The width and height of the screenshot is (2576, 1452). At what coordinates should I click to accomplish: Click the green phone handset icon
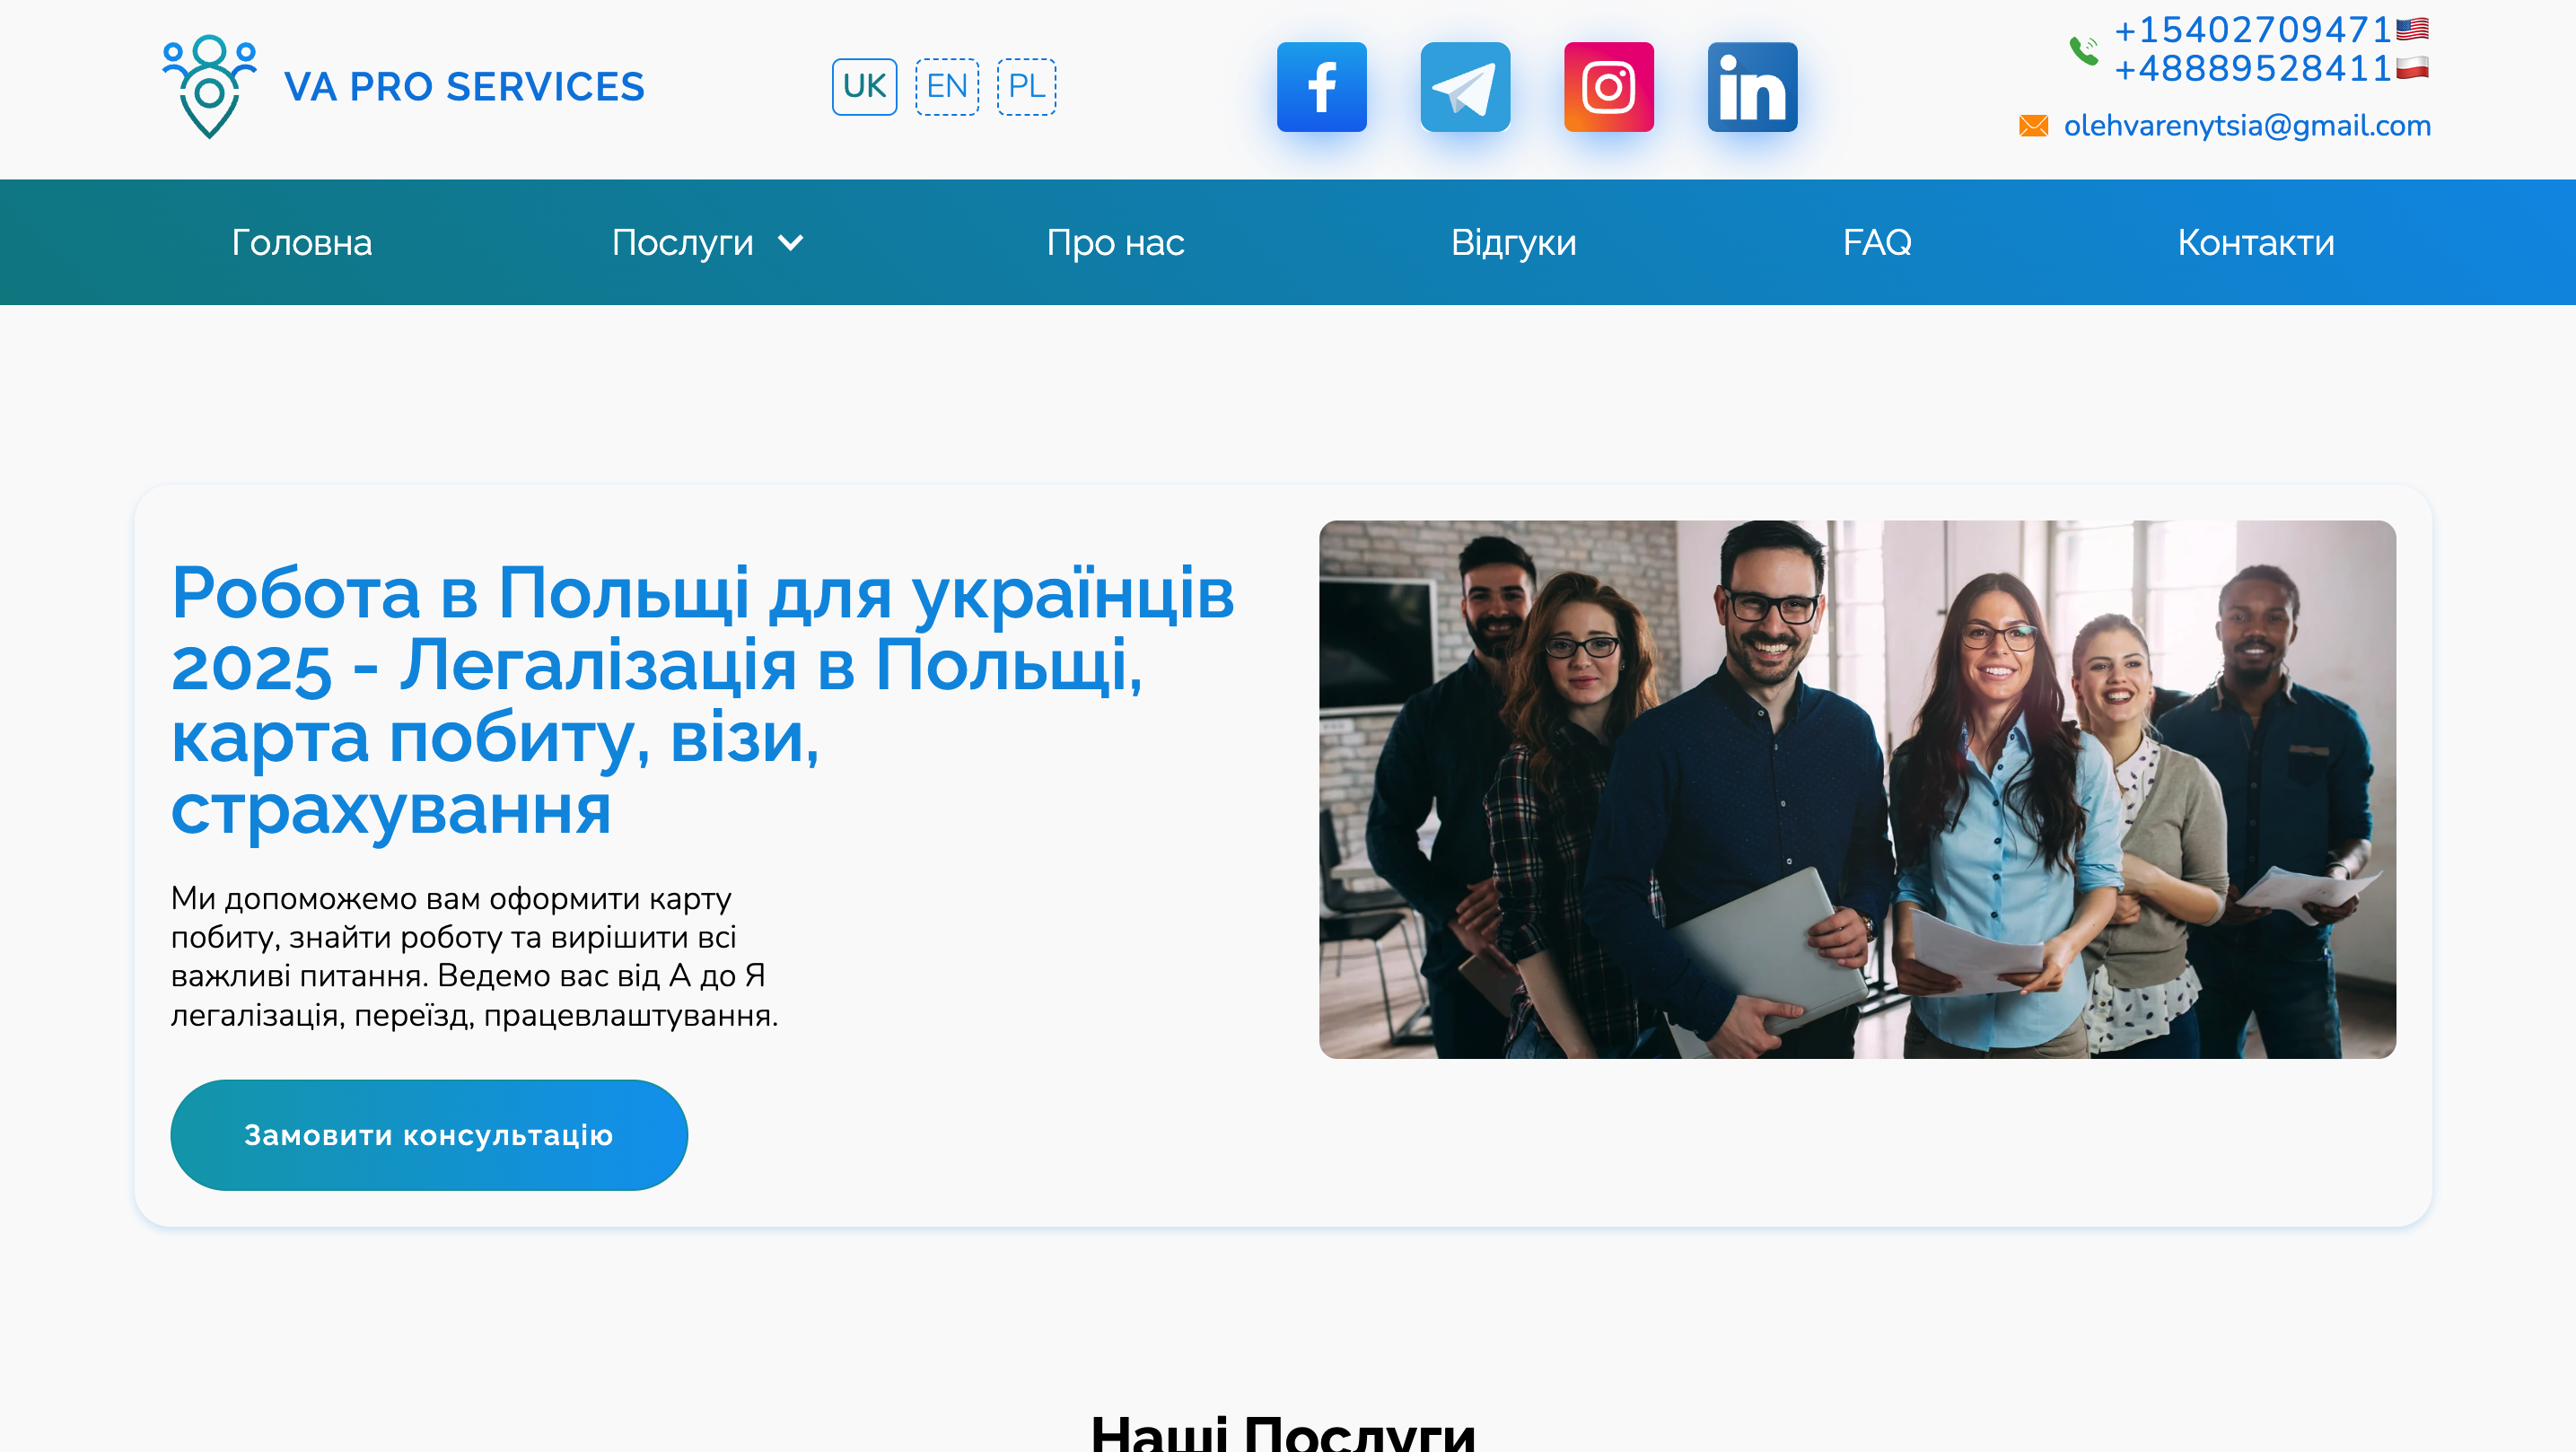click(2084, 50)
